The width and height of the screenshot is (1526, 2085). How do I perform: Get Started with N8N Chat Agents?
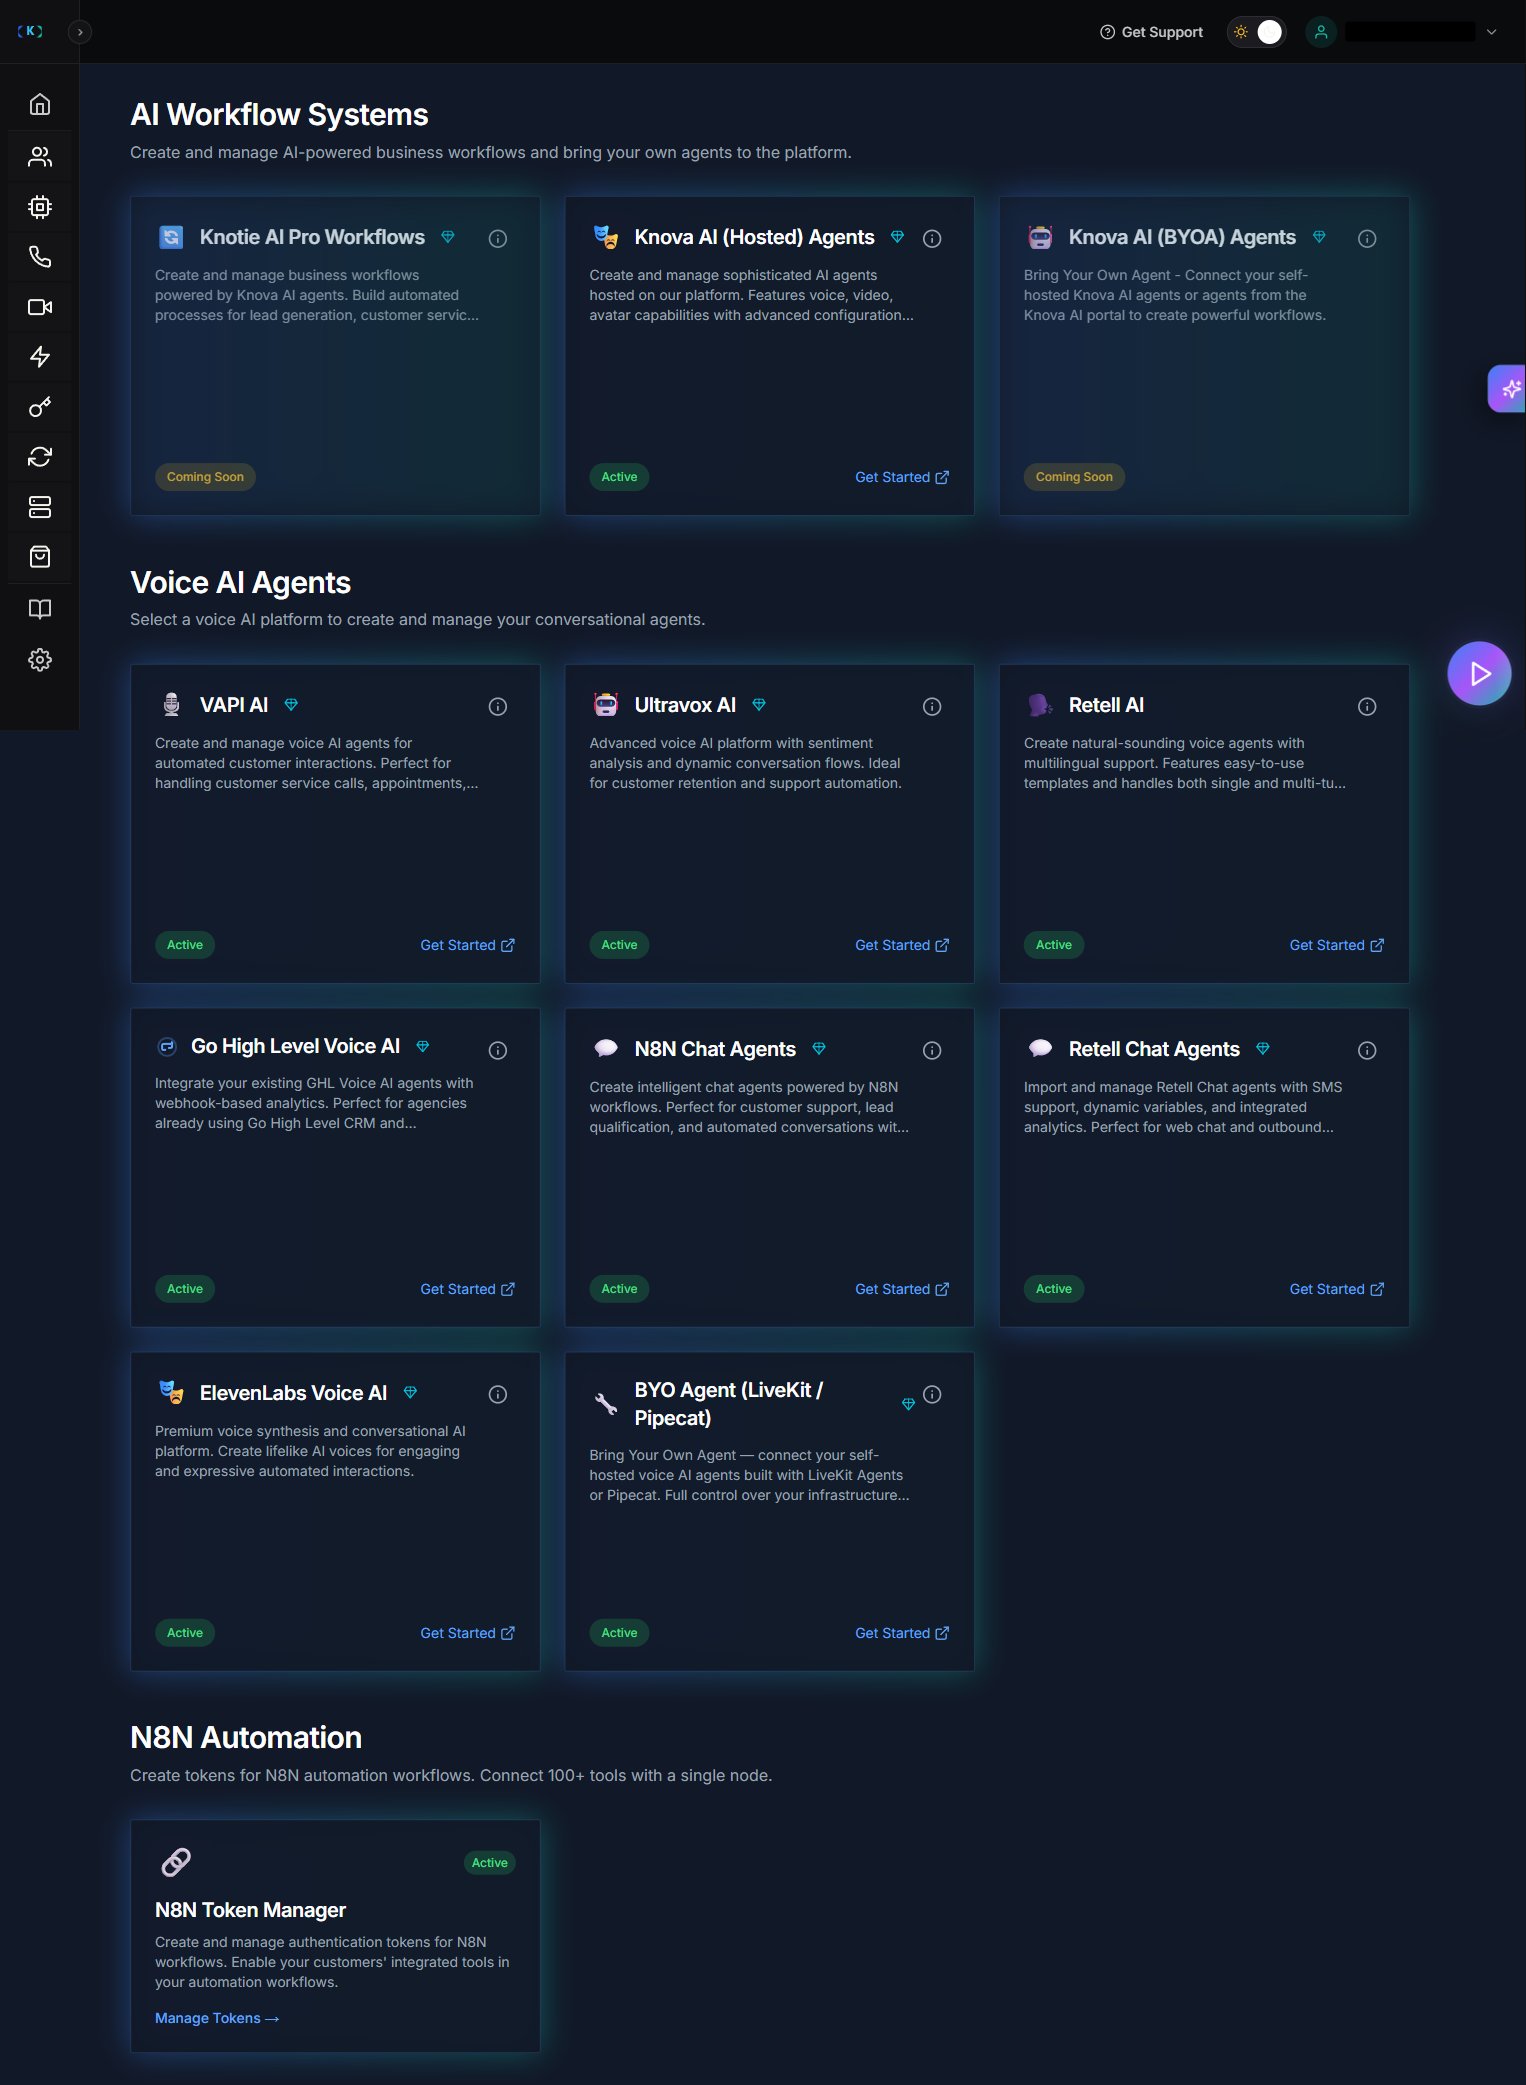coord(902,1289)
